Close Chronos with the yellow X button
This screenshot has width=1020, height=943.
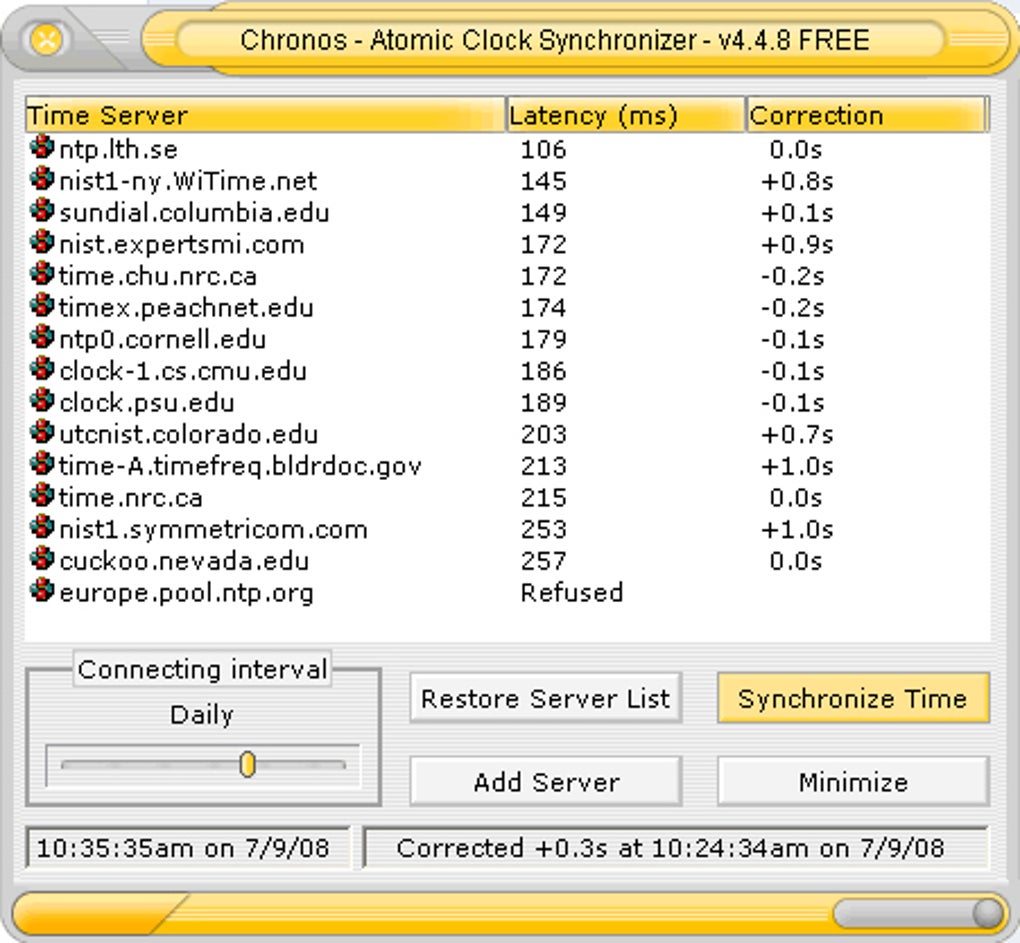point(46,40)
